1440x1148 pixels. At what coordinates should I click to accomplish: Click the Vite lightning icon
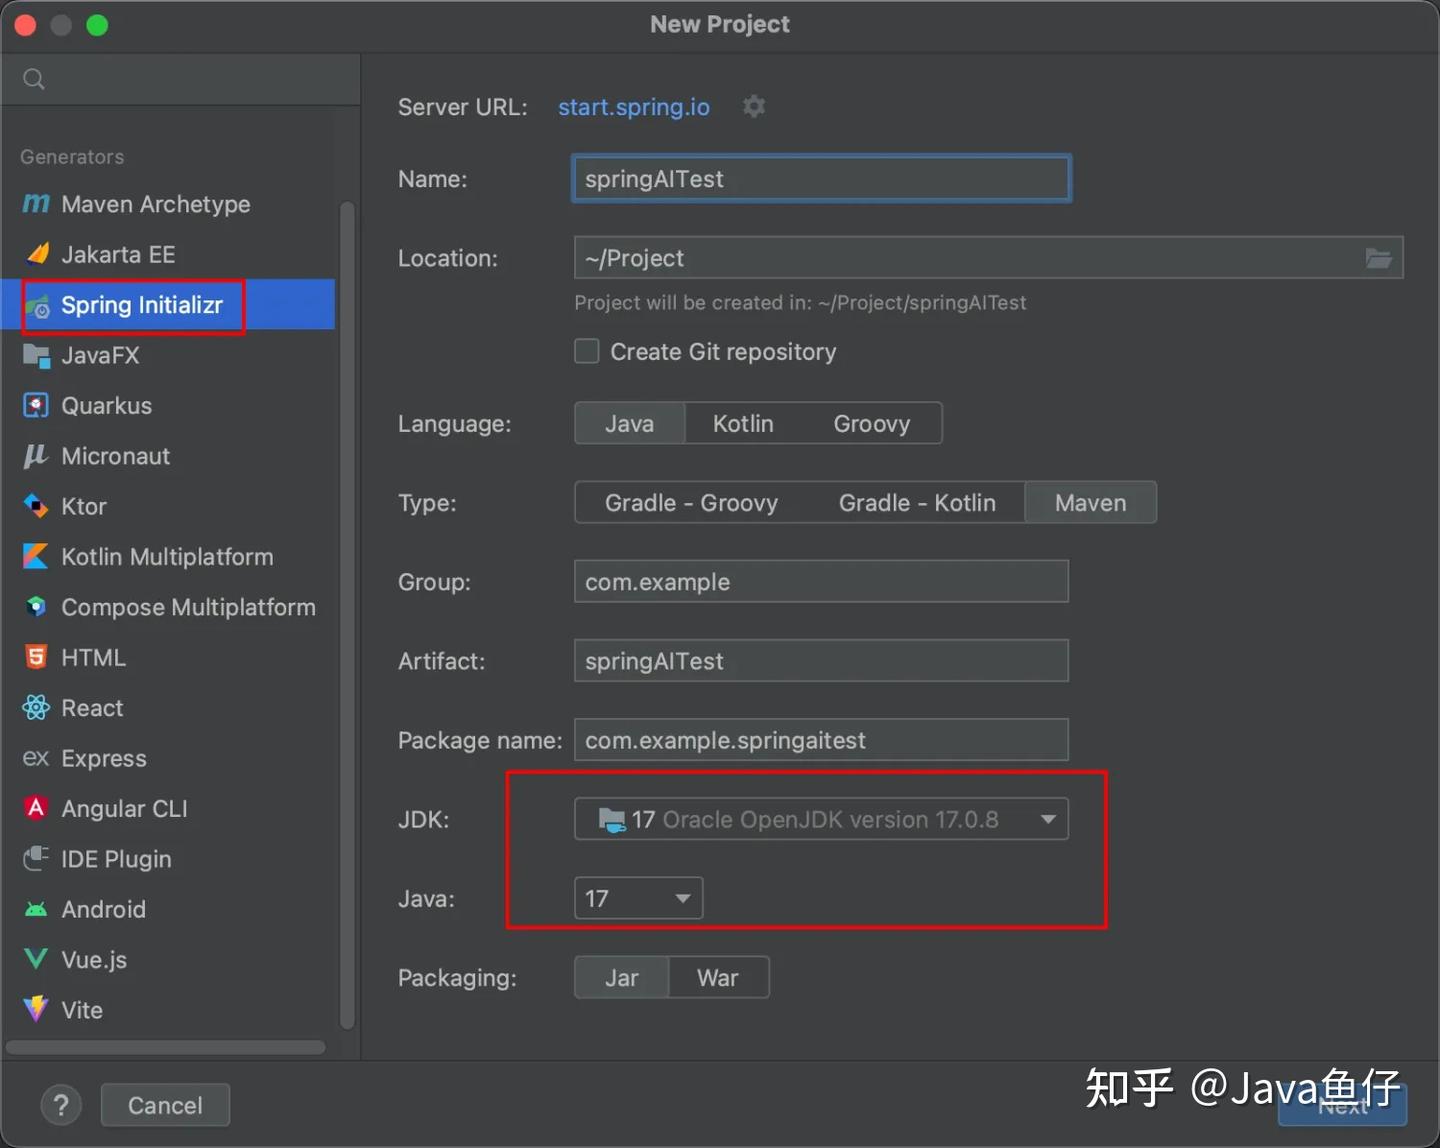[36, 1009]
